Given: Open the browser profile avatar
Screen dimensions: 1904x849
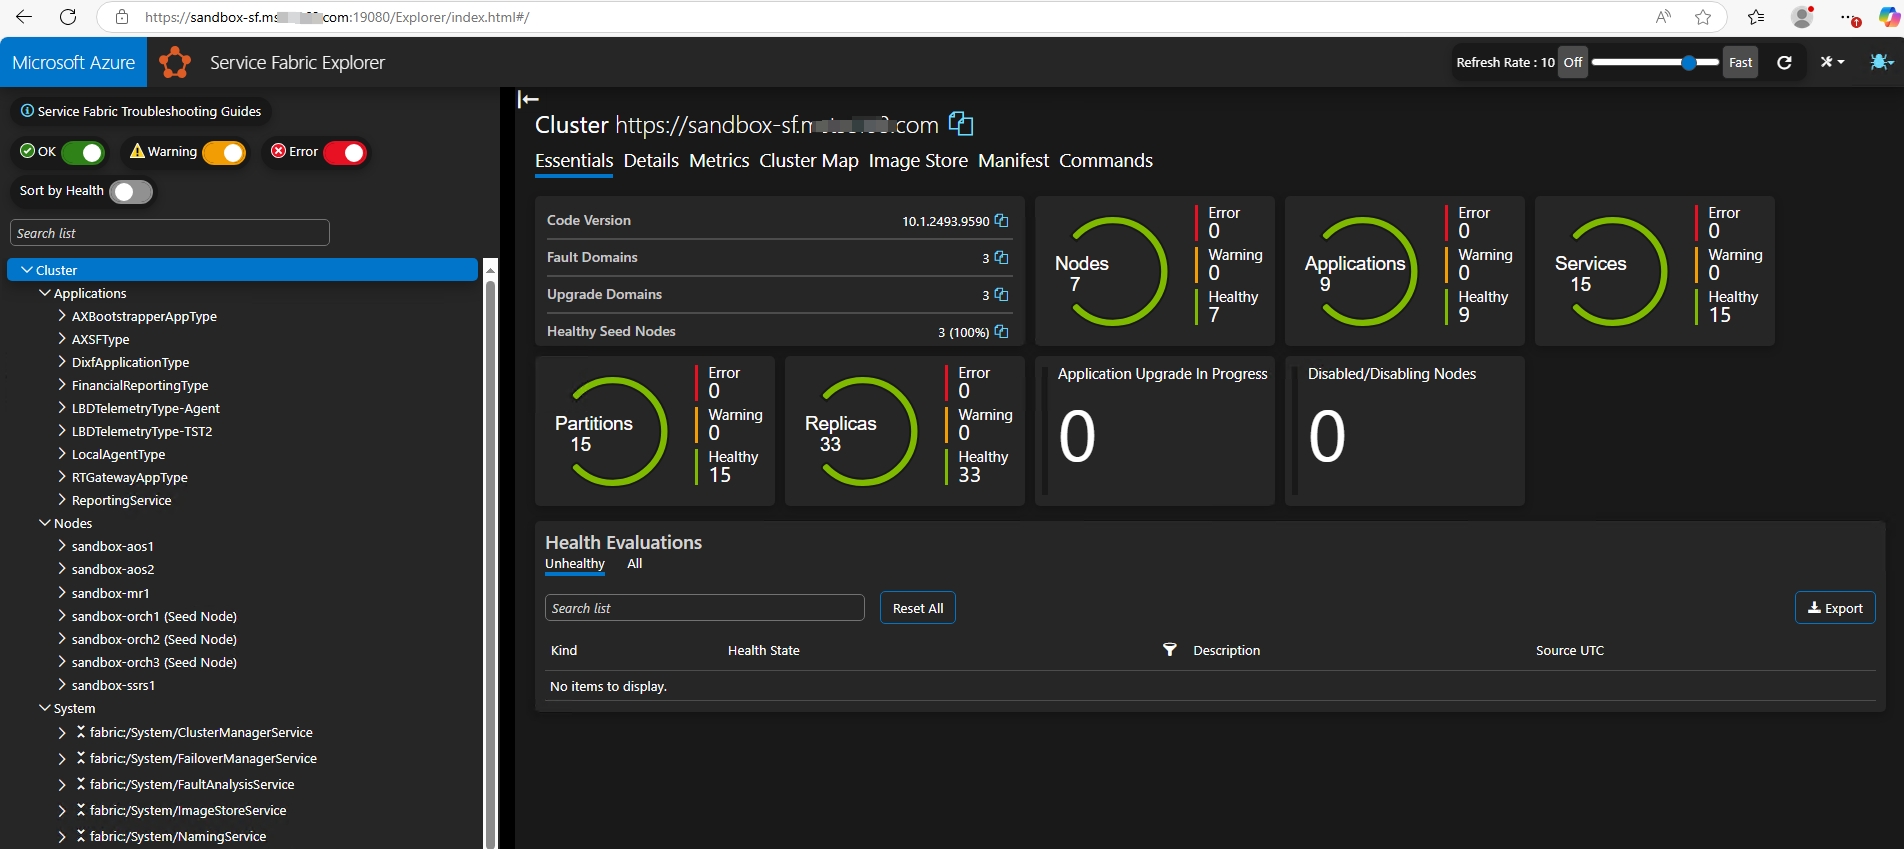Looking at the screenshot, I should click(1802, 17).
